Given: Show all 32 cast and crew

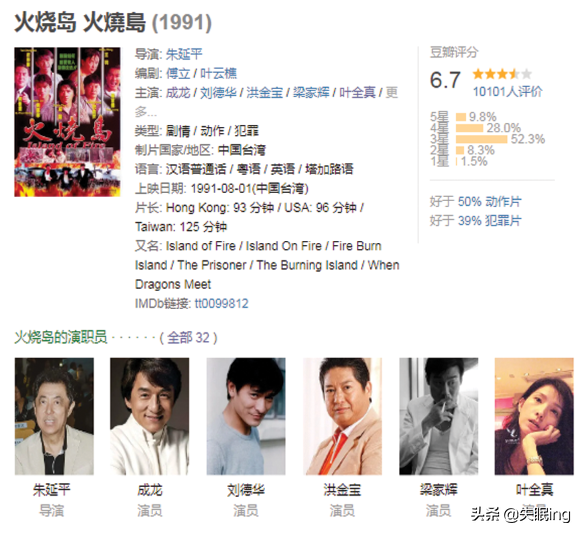Looking at the screenshot, I should tap(188, 338).
